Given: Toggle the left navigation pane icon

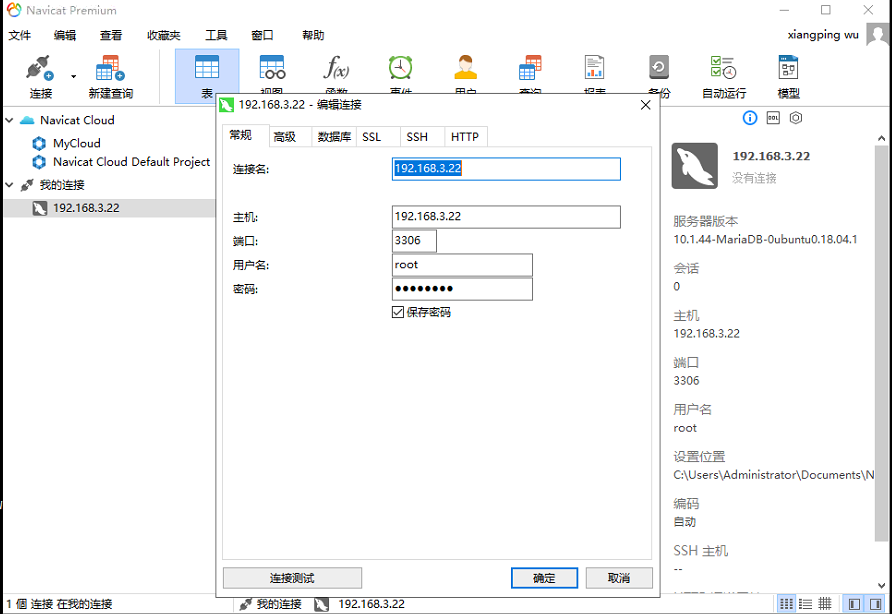Looking at the screenshot, I should pos(854,604).
